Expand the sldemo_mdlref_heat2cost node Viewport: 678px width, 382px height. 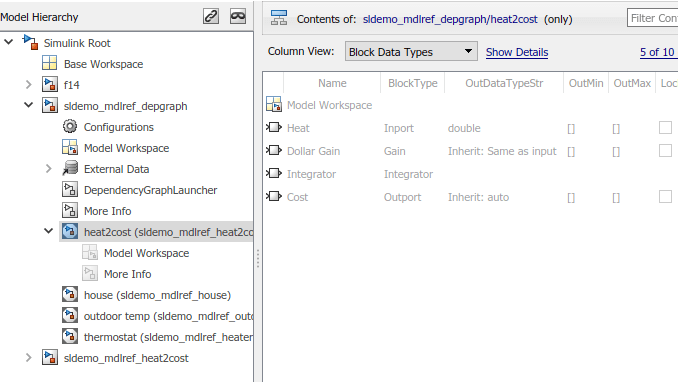click(29, 358)
